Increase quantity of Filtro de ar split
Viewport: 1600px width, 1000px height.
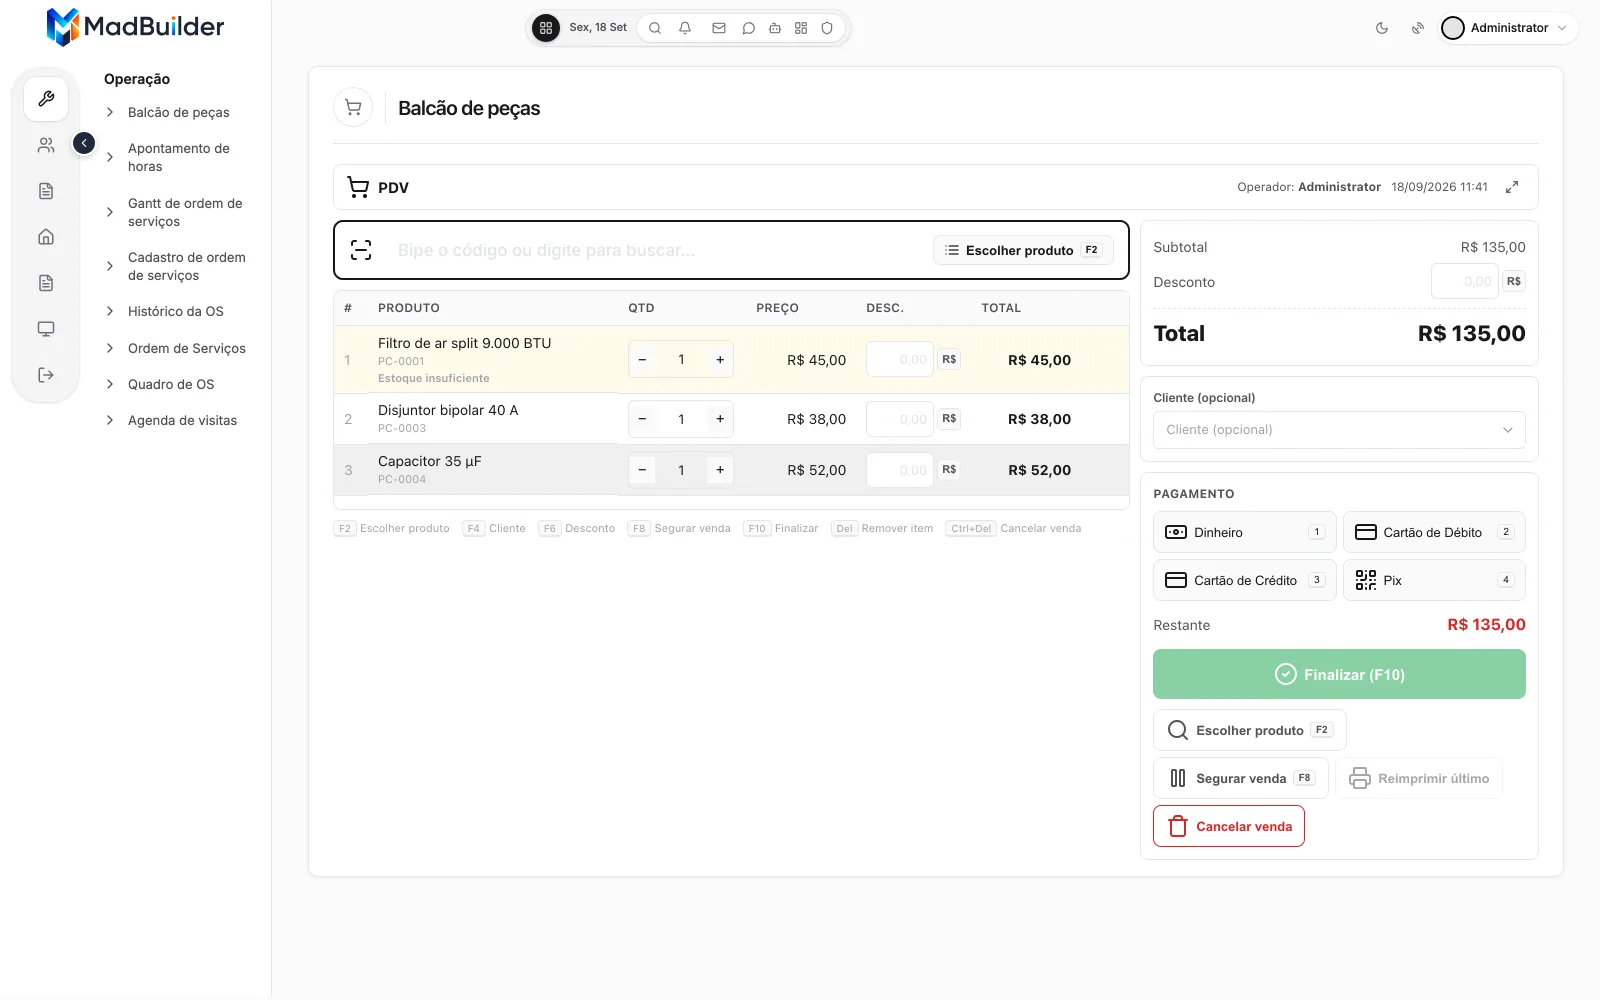[720, 359]
